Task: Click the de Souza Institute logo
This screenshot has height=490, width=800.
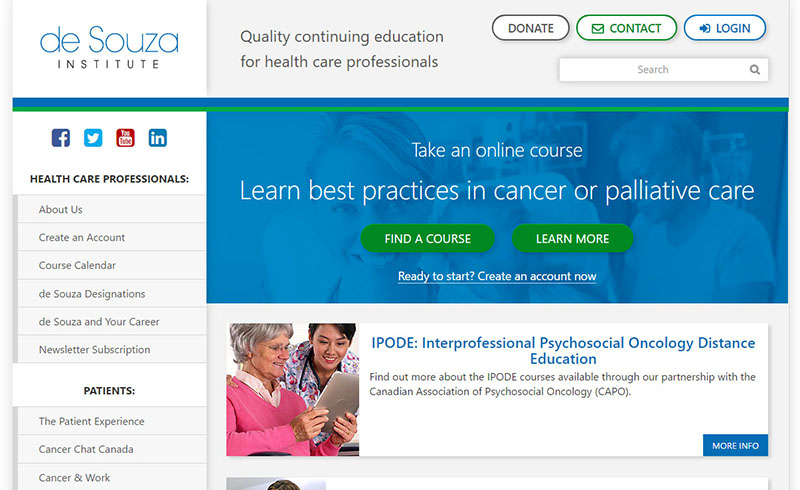Action: (109, 47)
